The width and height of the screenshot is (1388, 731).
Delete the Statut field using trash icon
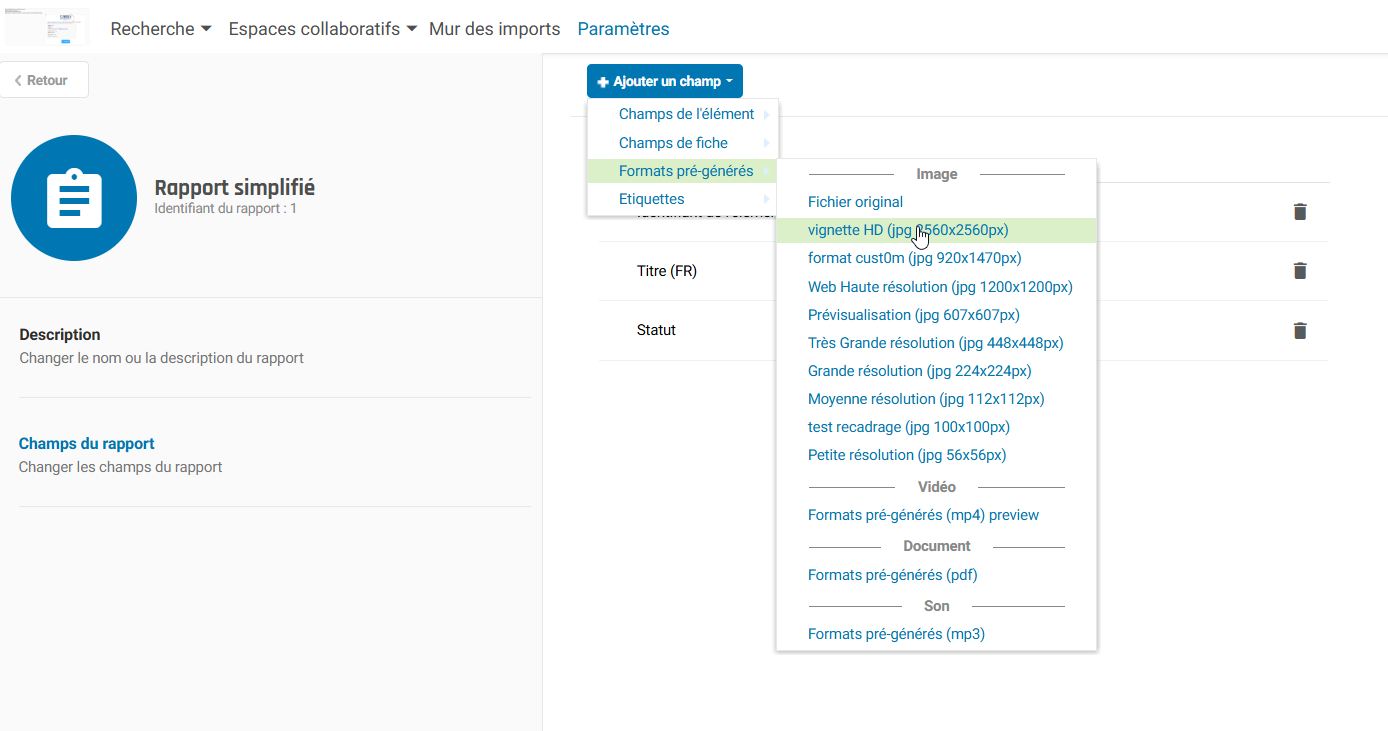(1299, 330)
